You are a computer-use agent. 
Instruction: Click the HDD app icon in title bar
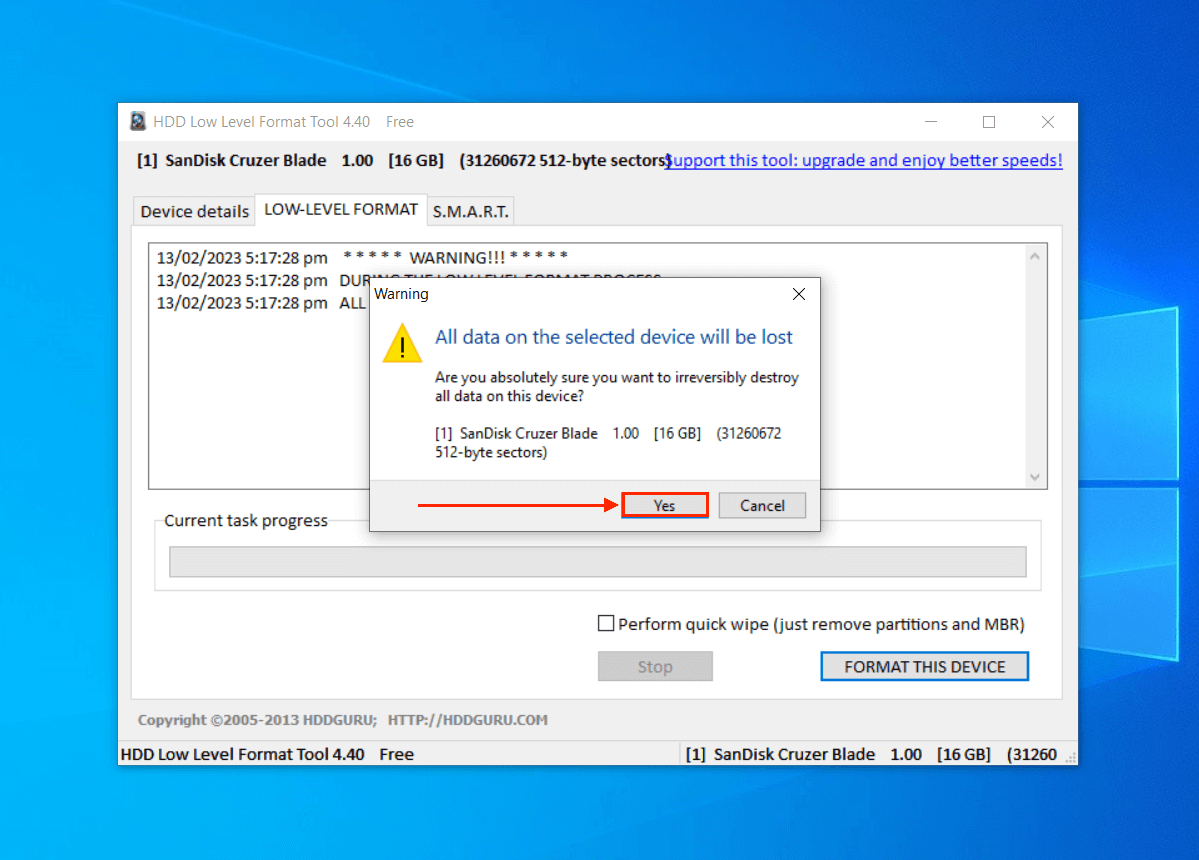138,122
